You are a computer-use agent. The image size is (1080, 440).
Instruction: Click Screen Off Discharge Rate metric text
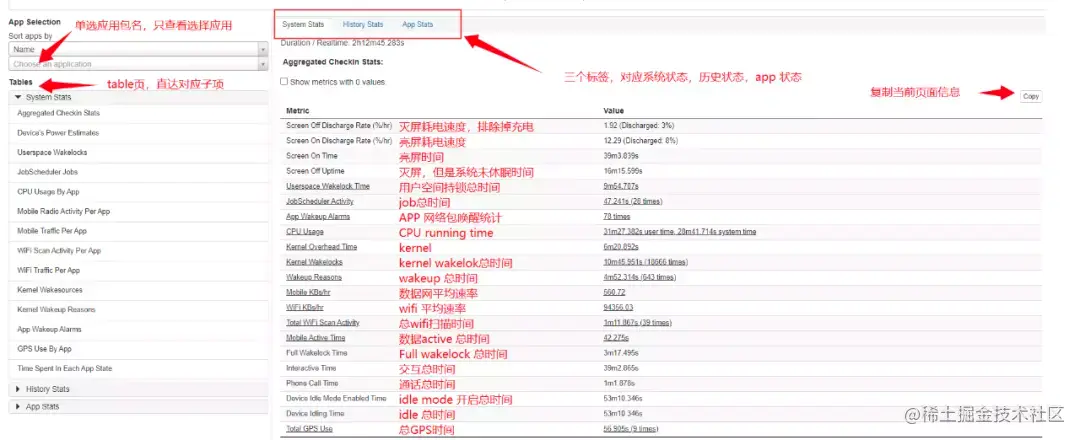tap(339, 125)
